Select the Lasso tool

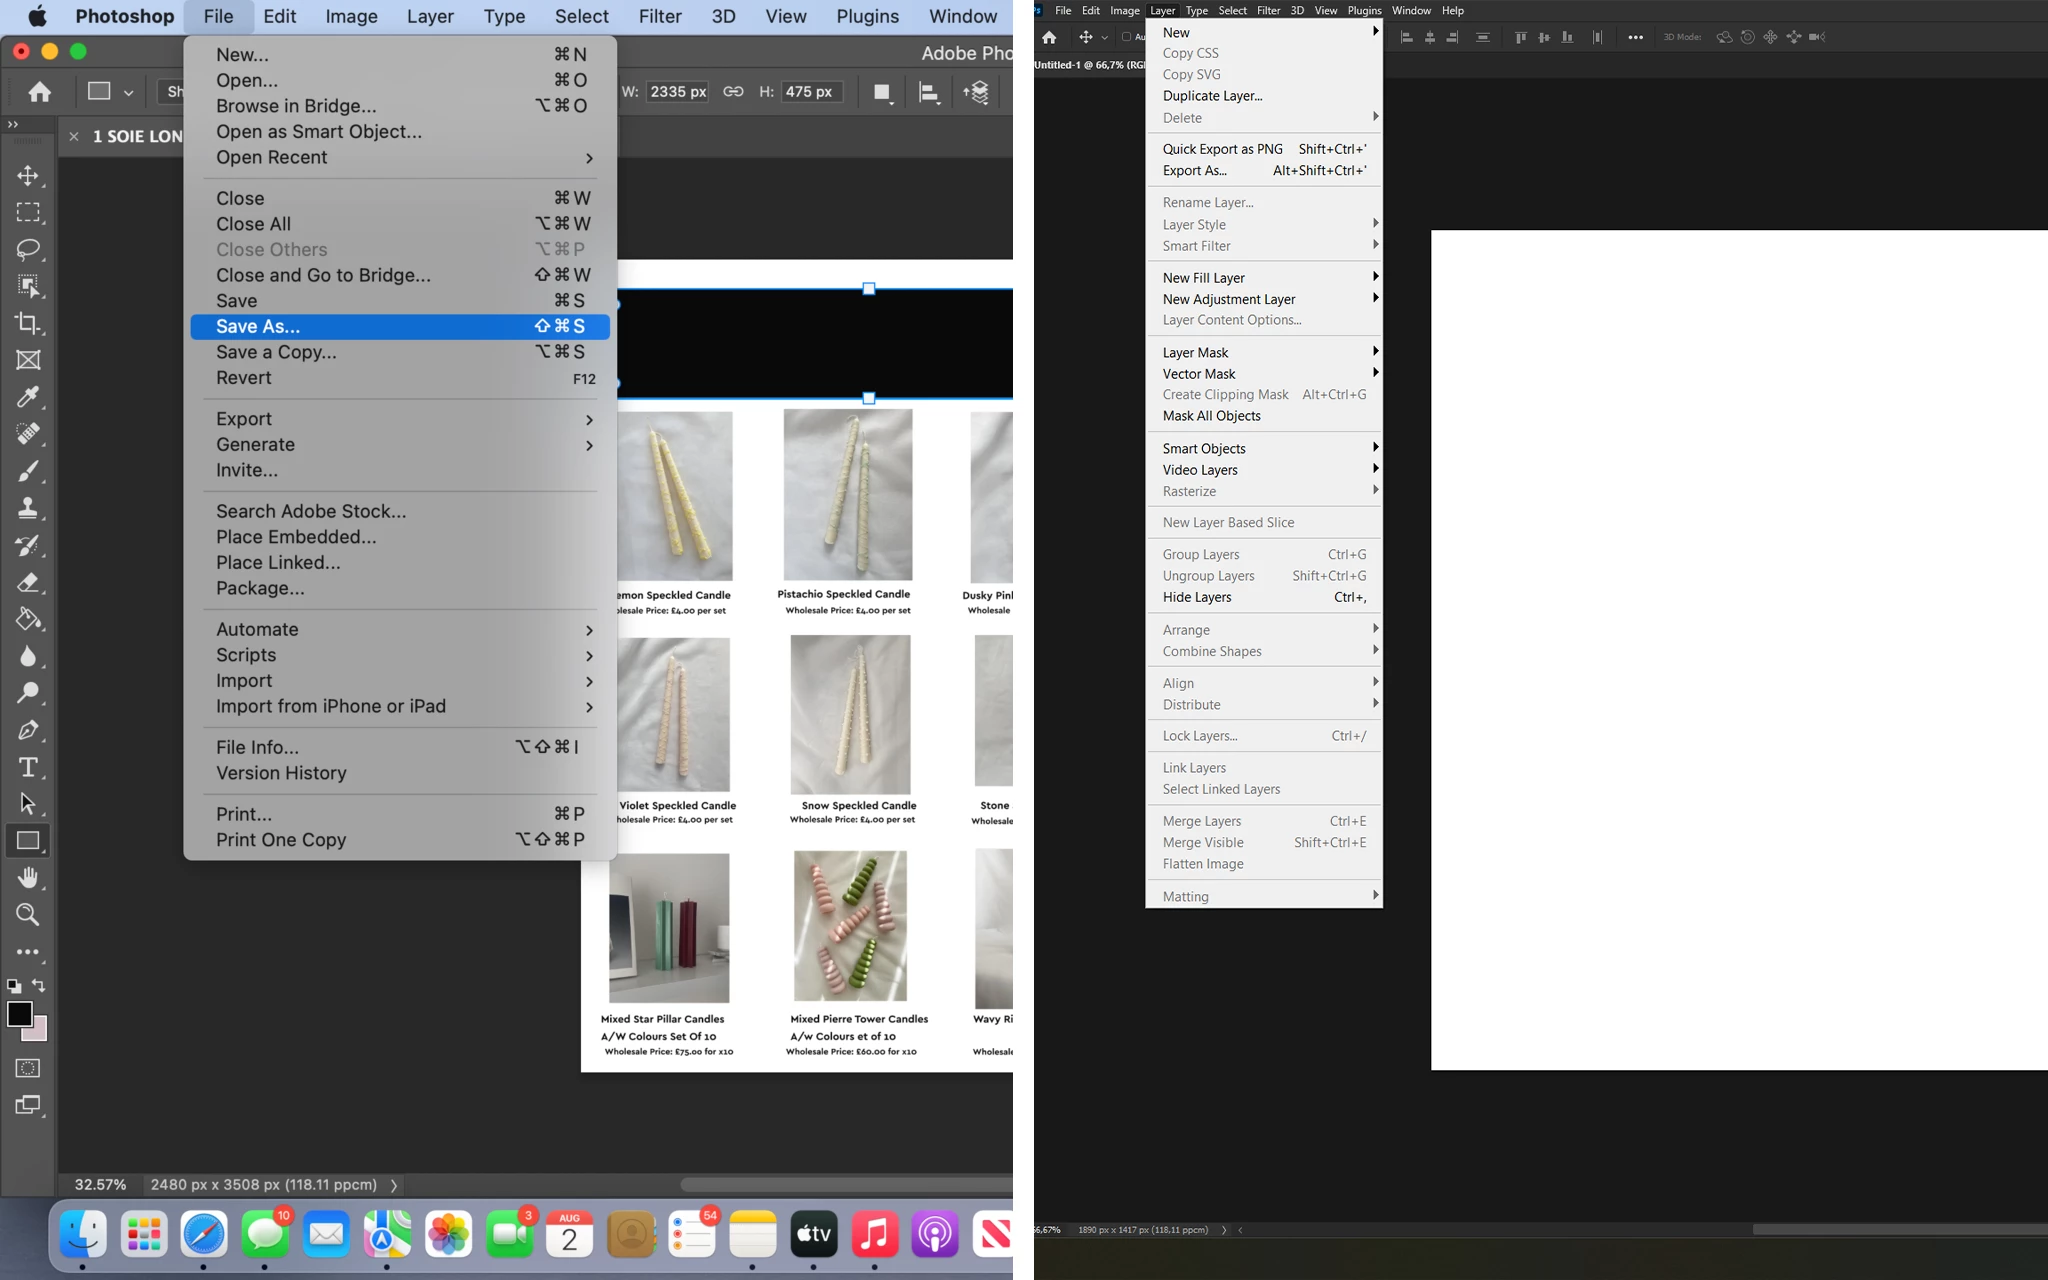point(28,249)
